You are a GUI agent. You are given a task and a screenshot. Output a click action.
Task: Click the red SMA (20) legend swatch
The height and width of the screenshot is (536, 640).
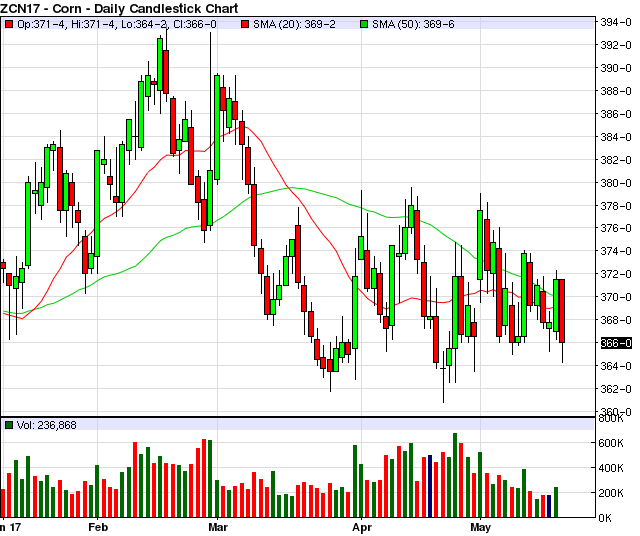click(x=245, y=24)
